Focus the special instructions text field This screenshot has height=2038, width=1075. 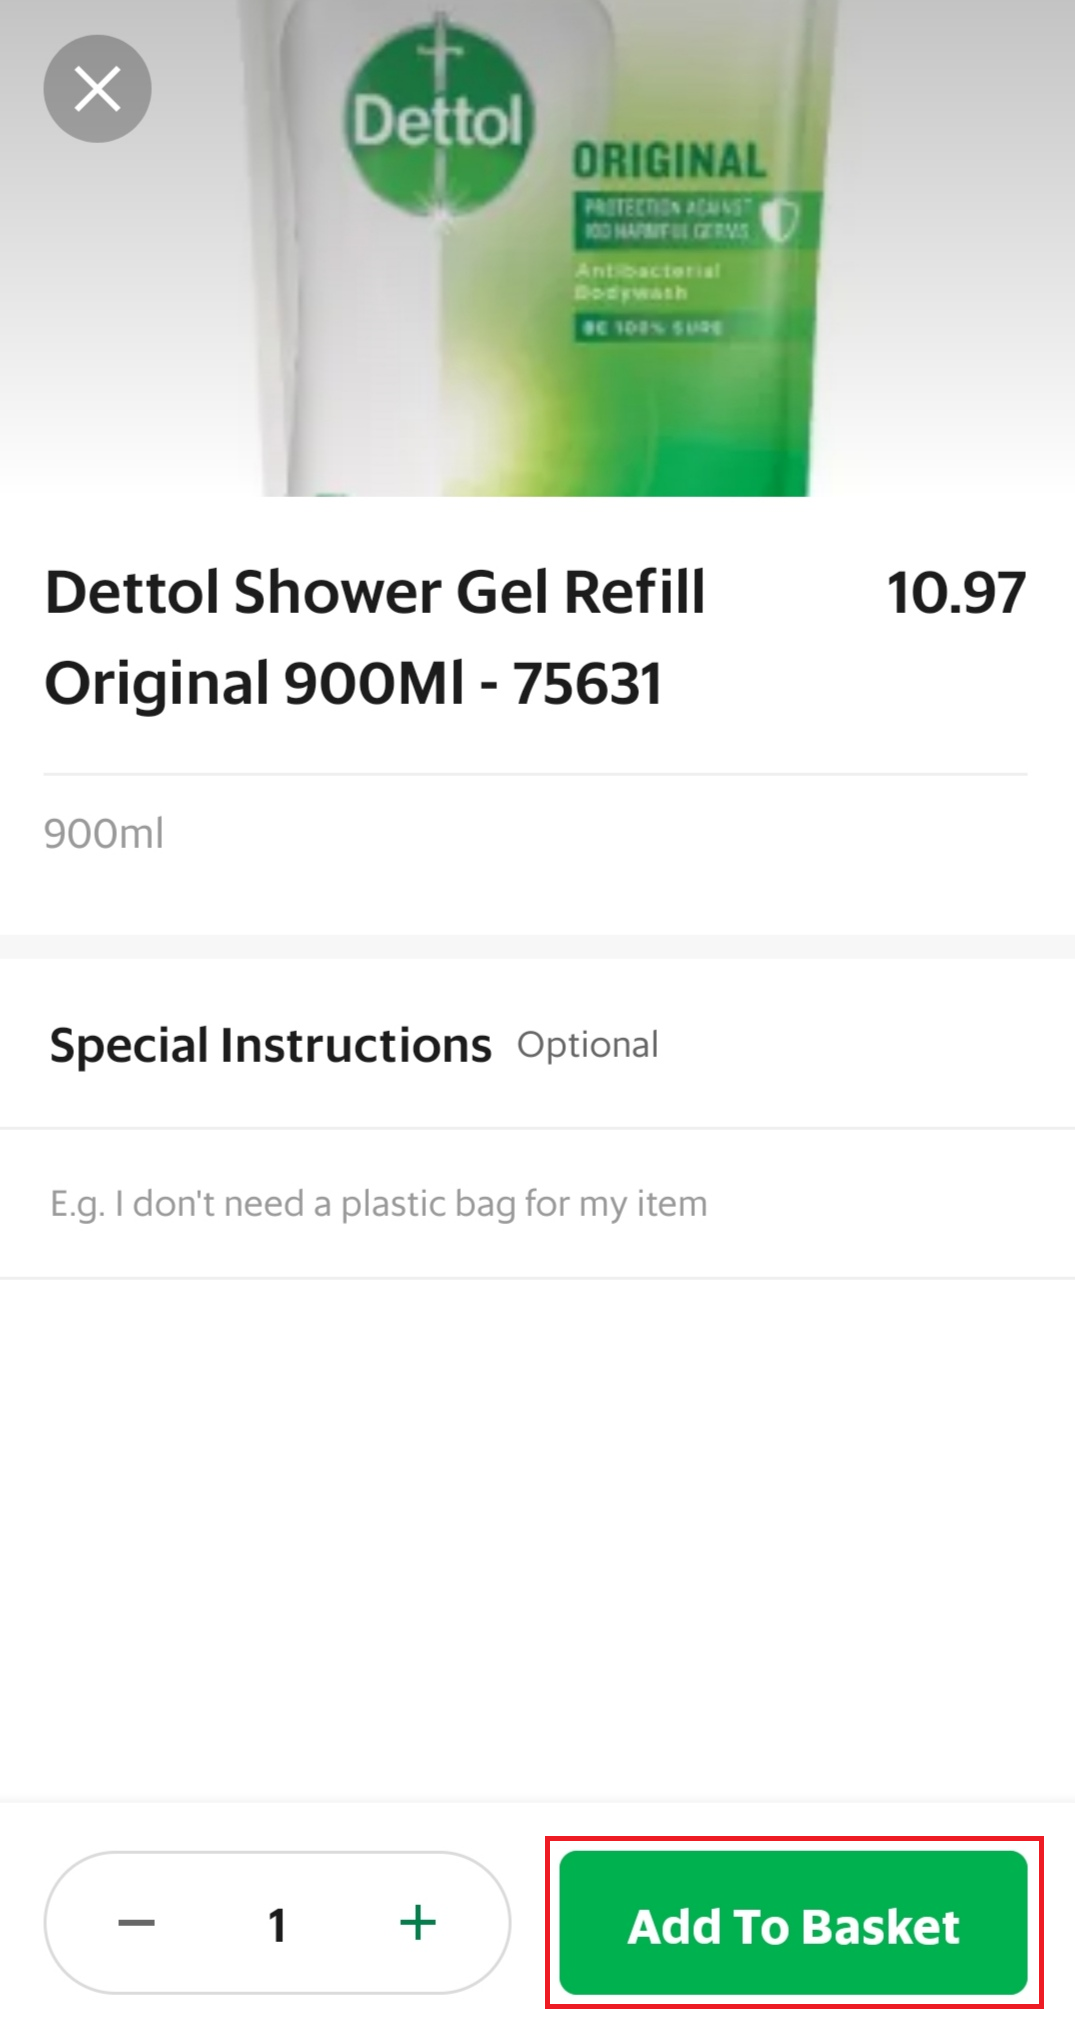click(x=537, y=1203)
